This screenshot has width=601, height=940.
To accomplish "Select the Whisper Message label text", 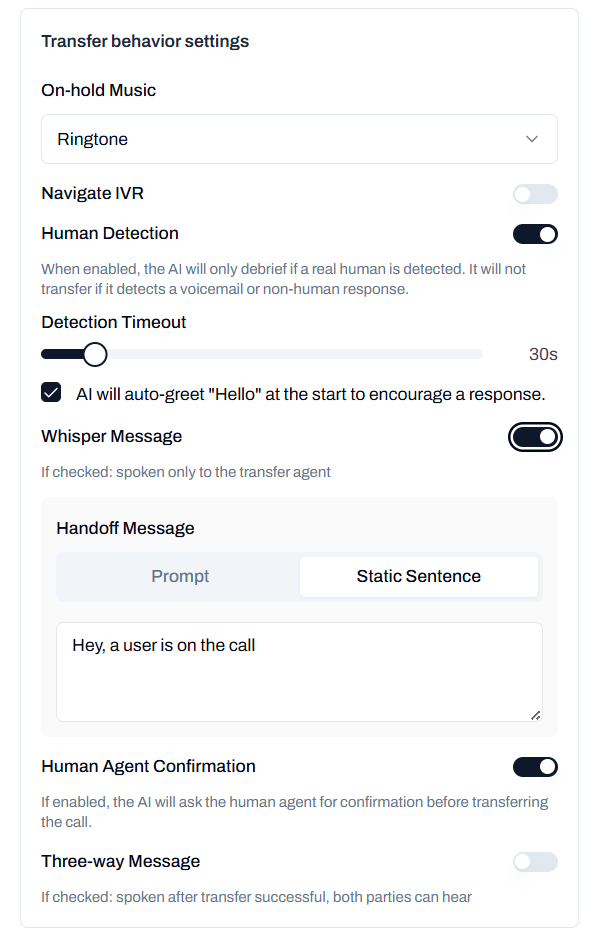I will [x=111, y=436].
